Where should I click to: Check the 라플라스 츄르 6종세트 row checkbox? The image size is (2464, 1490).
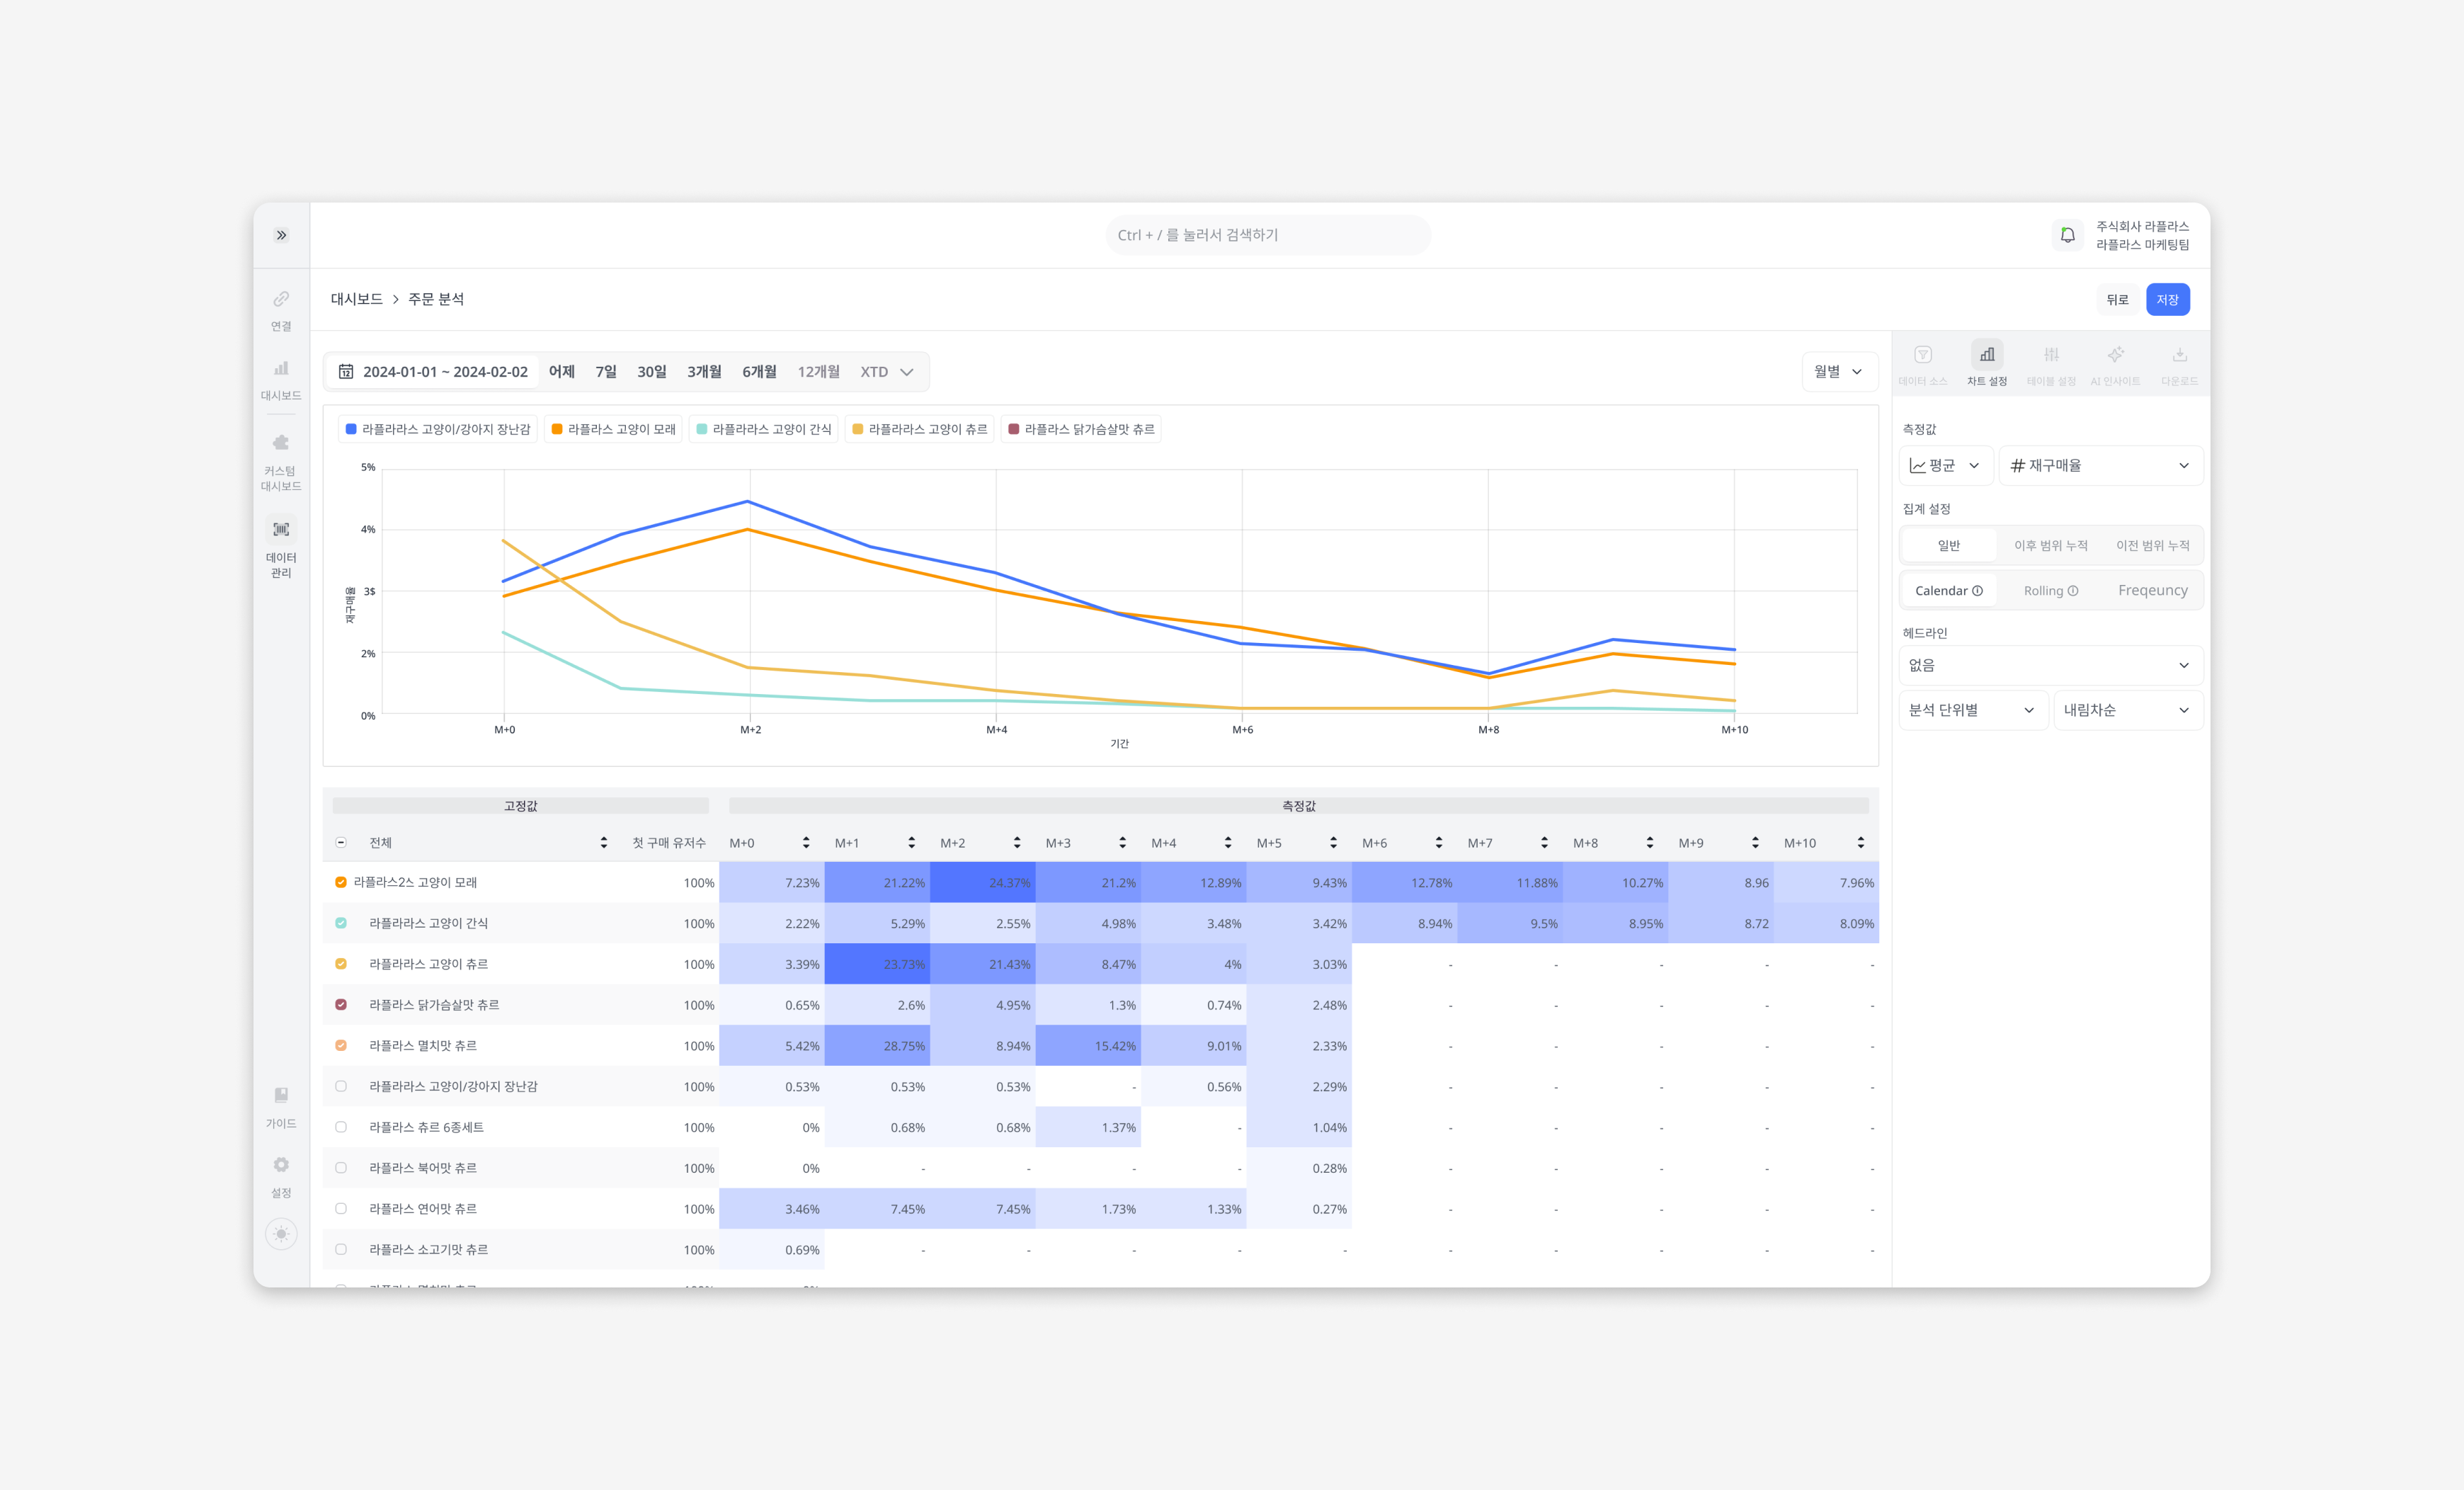click(x=341, y=1127)
